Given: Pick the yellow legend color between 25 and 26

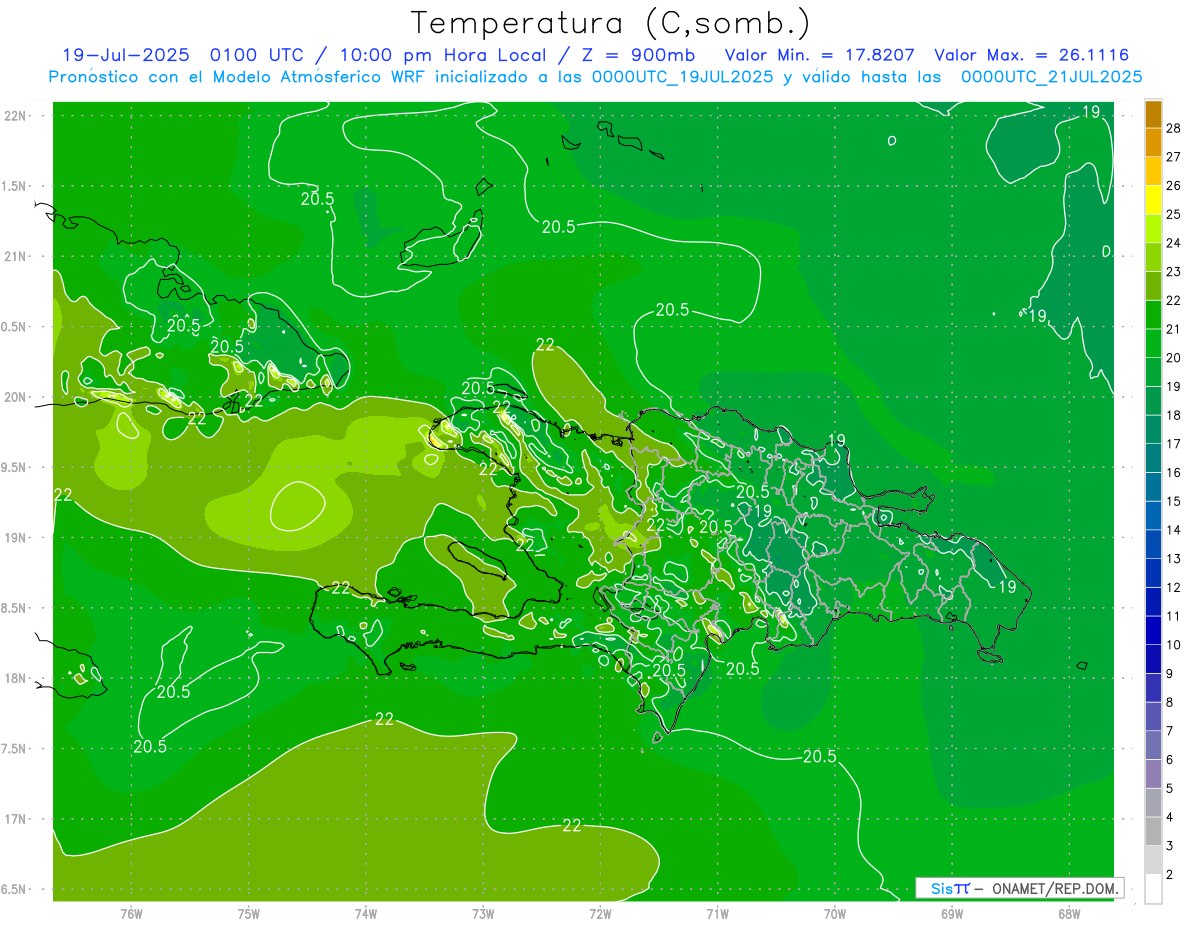Looking at the screenshot, I should 1153,200.
